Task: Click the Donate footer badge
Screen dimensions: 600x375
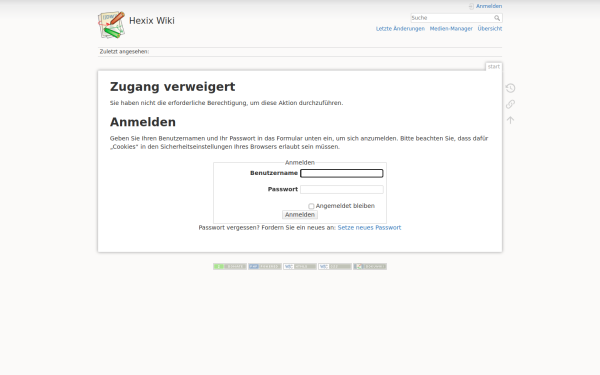Action: (230, 266)
